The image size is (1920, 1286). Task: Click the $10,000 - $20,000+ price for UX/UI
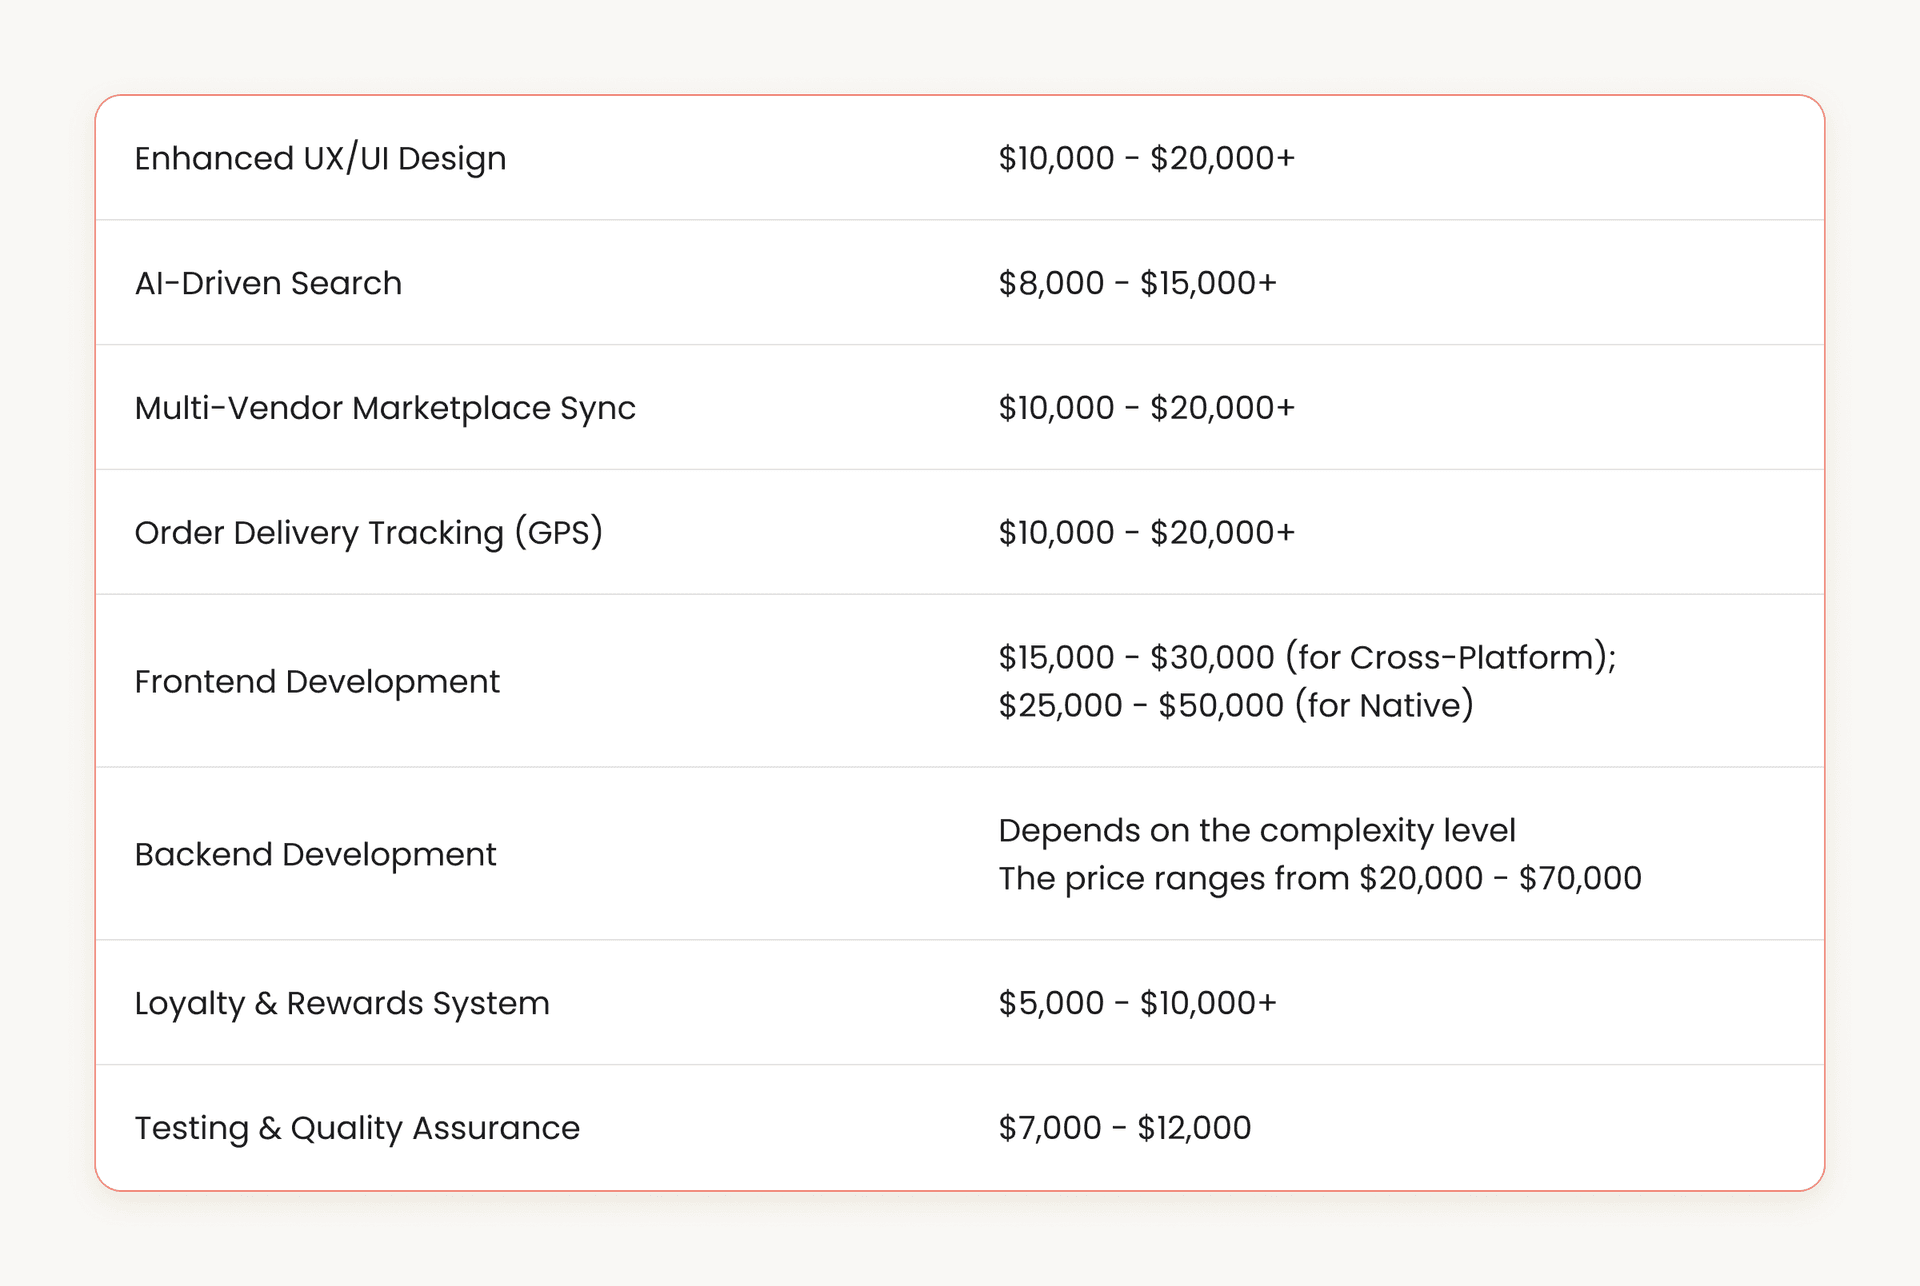1146,157
